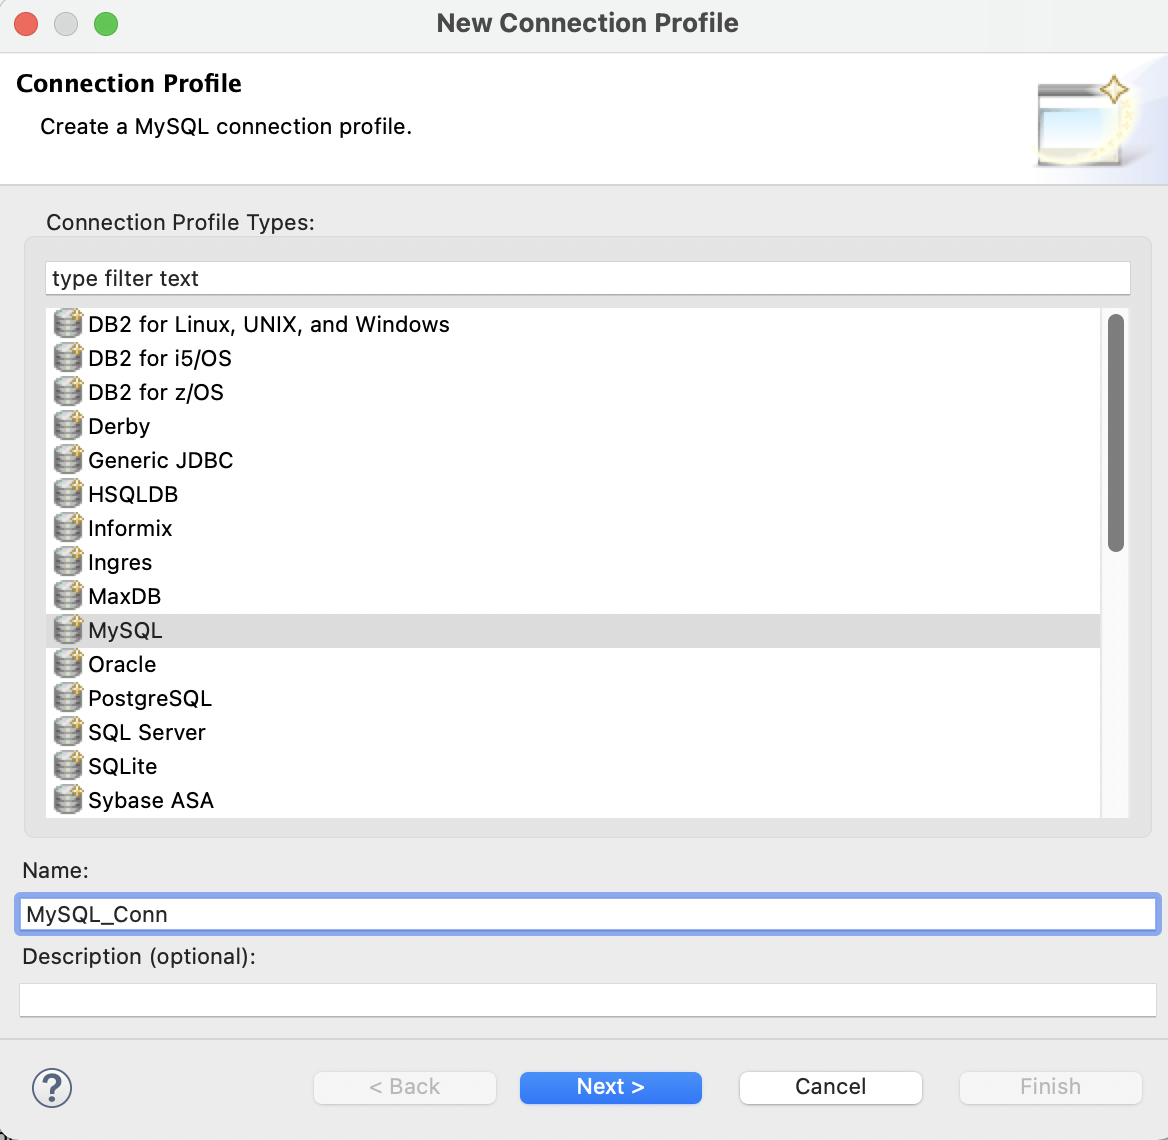
Task: Click the SQLite database icon
Action: point(68,766)
